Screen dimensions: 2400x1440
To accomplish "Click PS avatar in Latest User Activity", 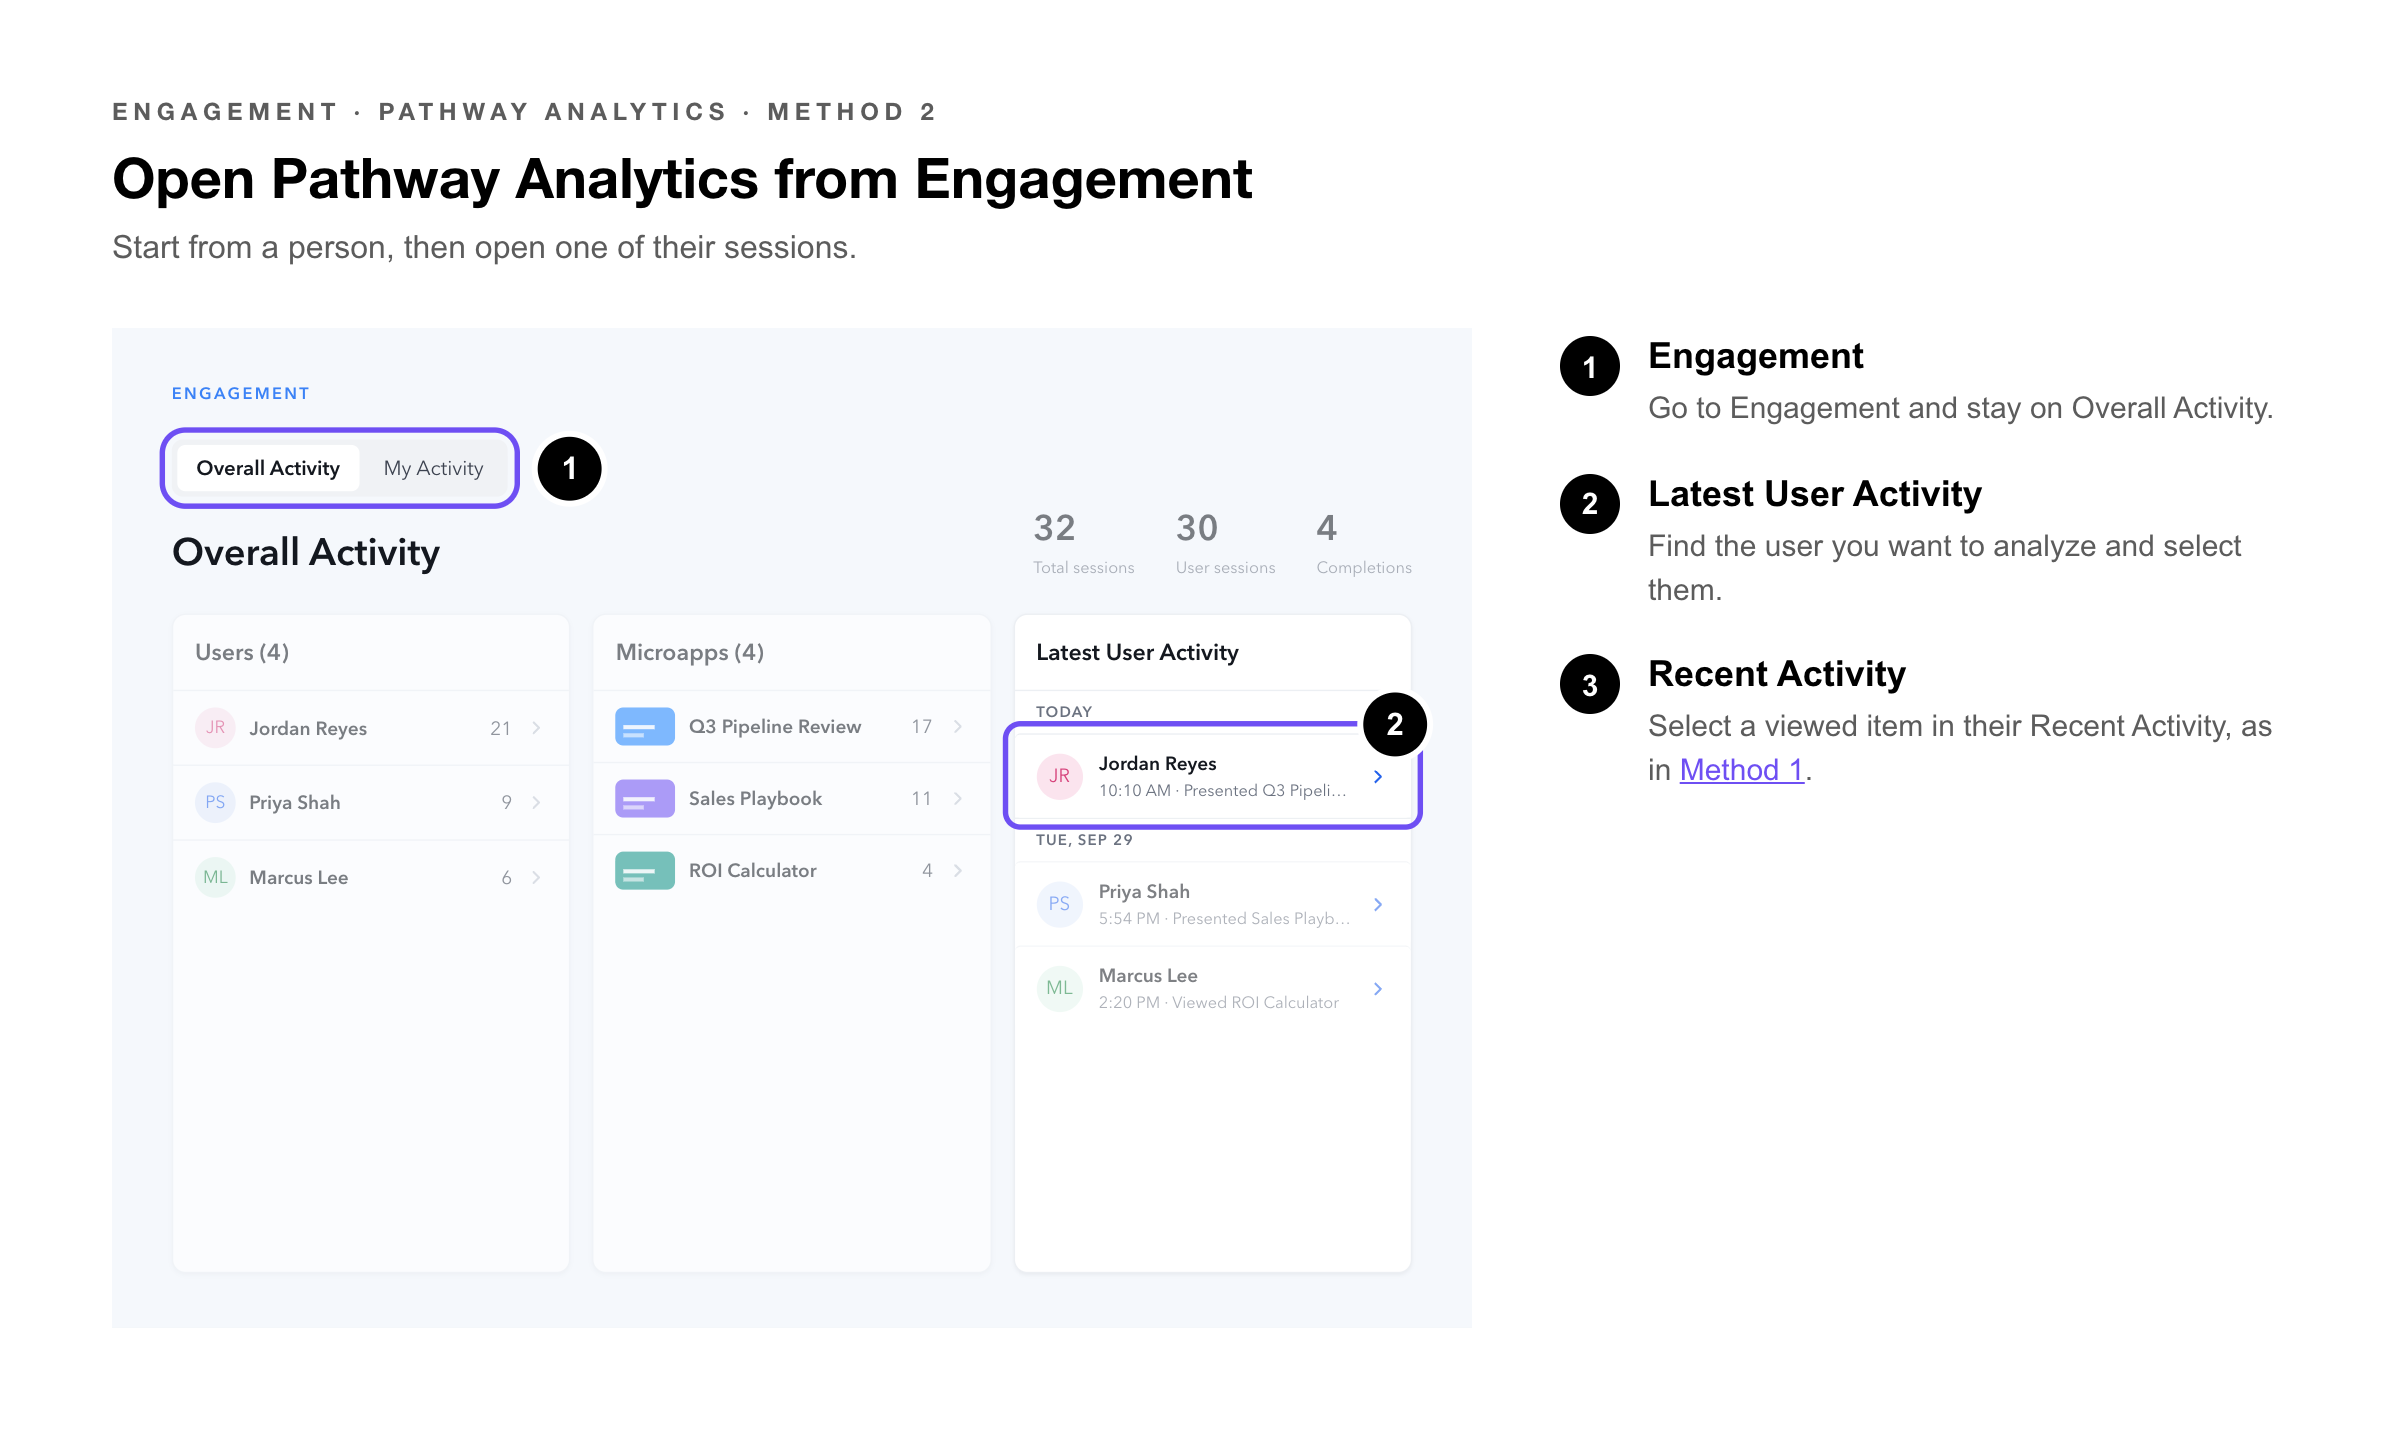I will [x=1060, y=904].
